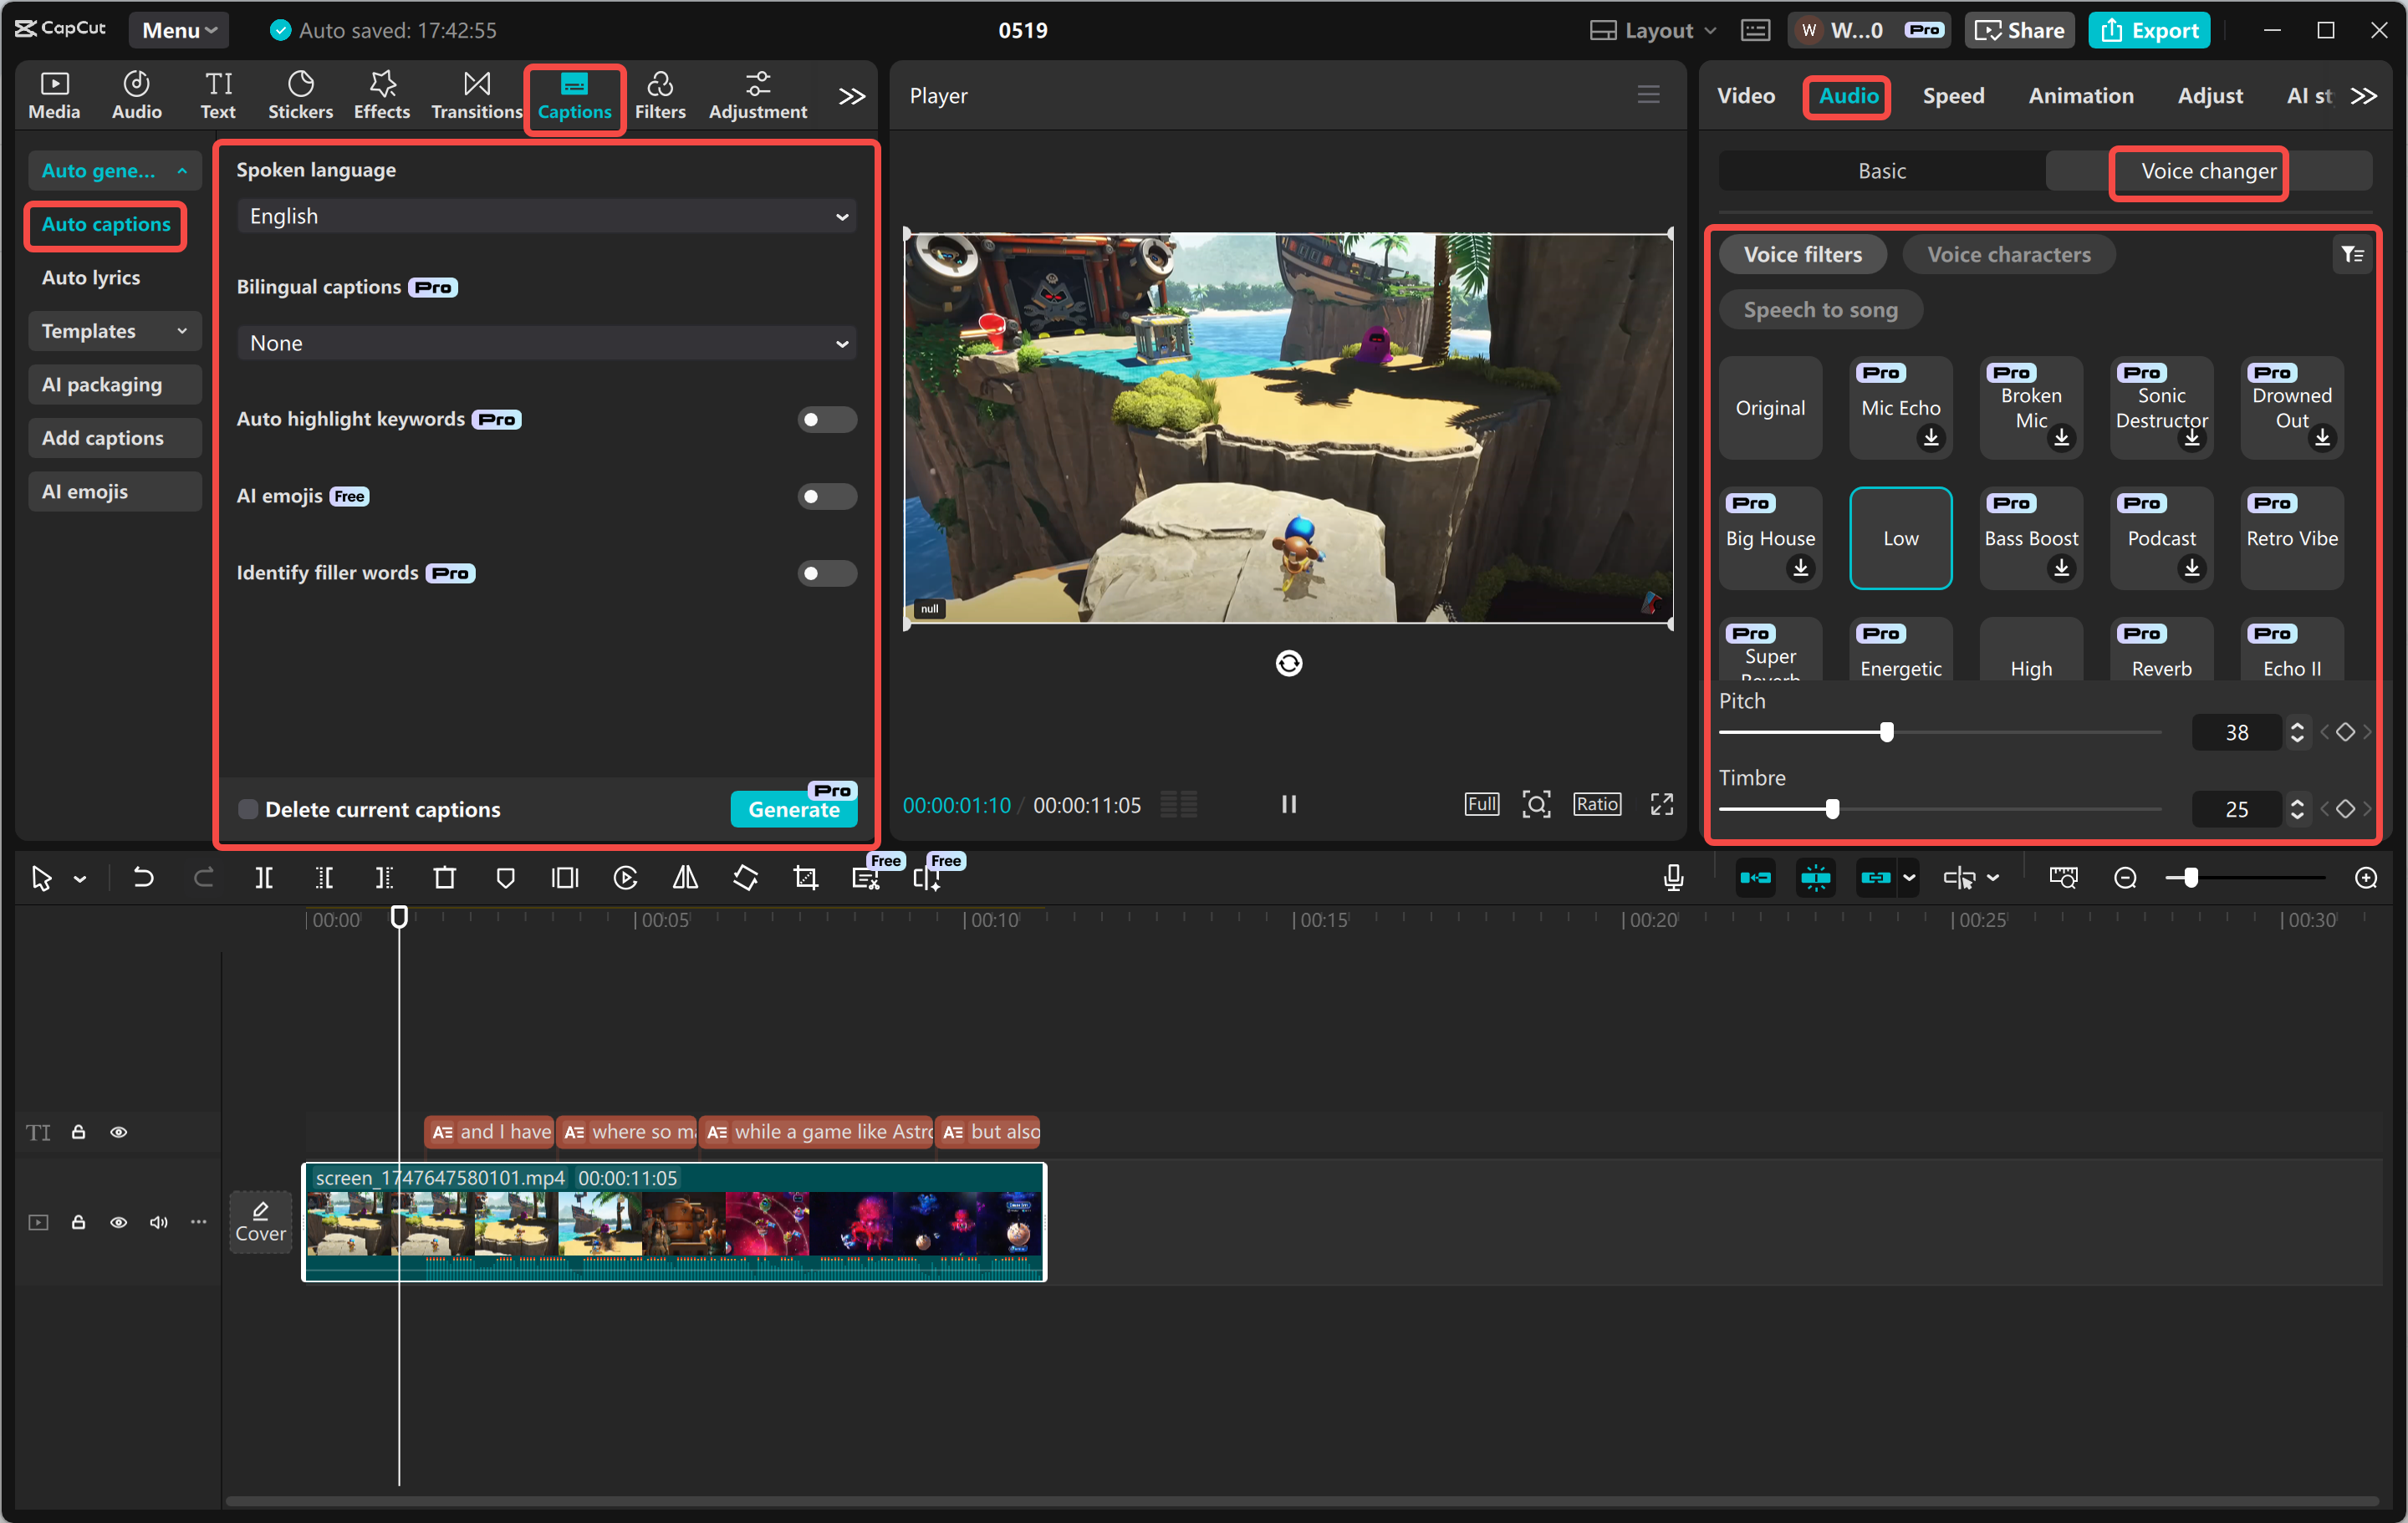Viewport: 2408px width, 1523px height.
Task: Rotate the clip using the rotate icon
Action: coord(745,877)
